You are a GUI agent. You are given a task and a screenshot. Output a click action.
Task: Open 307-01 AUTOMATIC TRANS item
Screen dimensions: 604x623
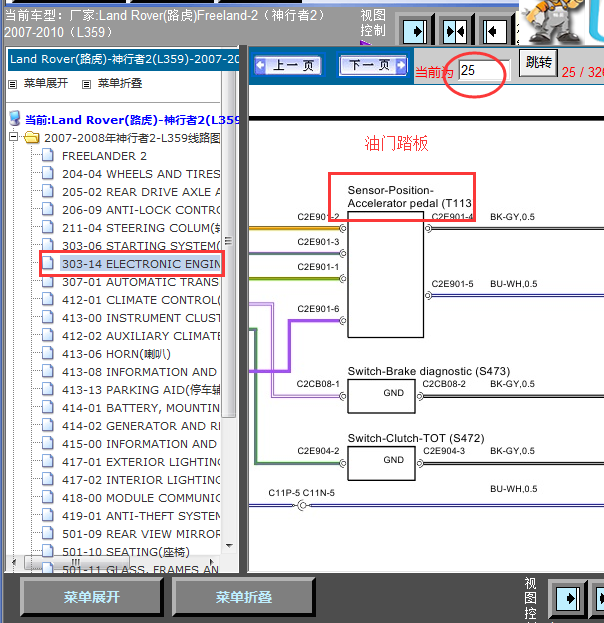[x=141, y=282]
